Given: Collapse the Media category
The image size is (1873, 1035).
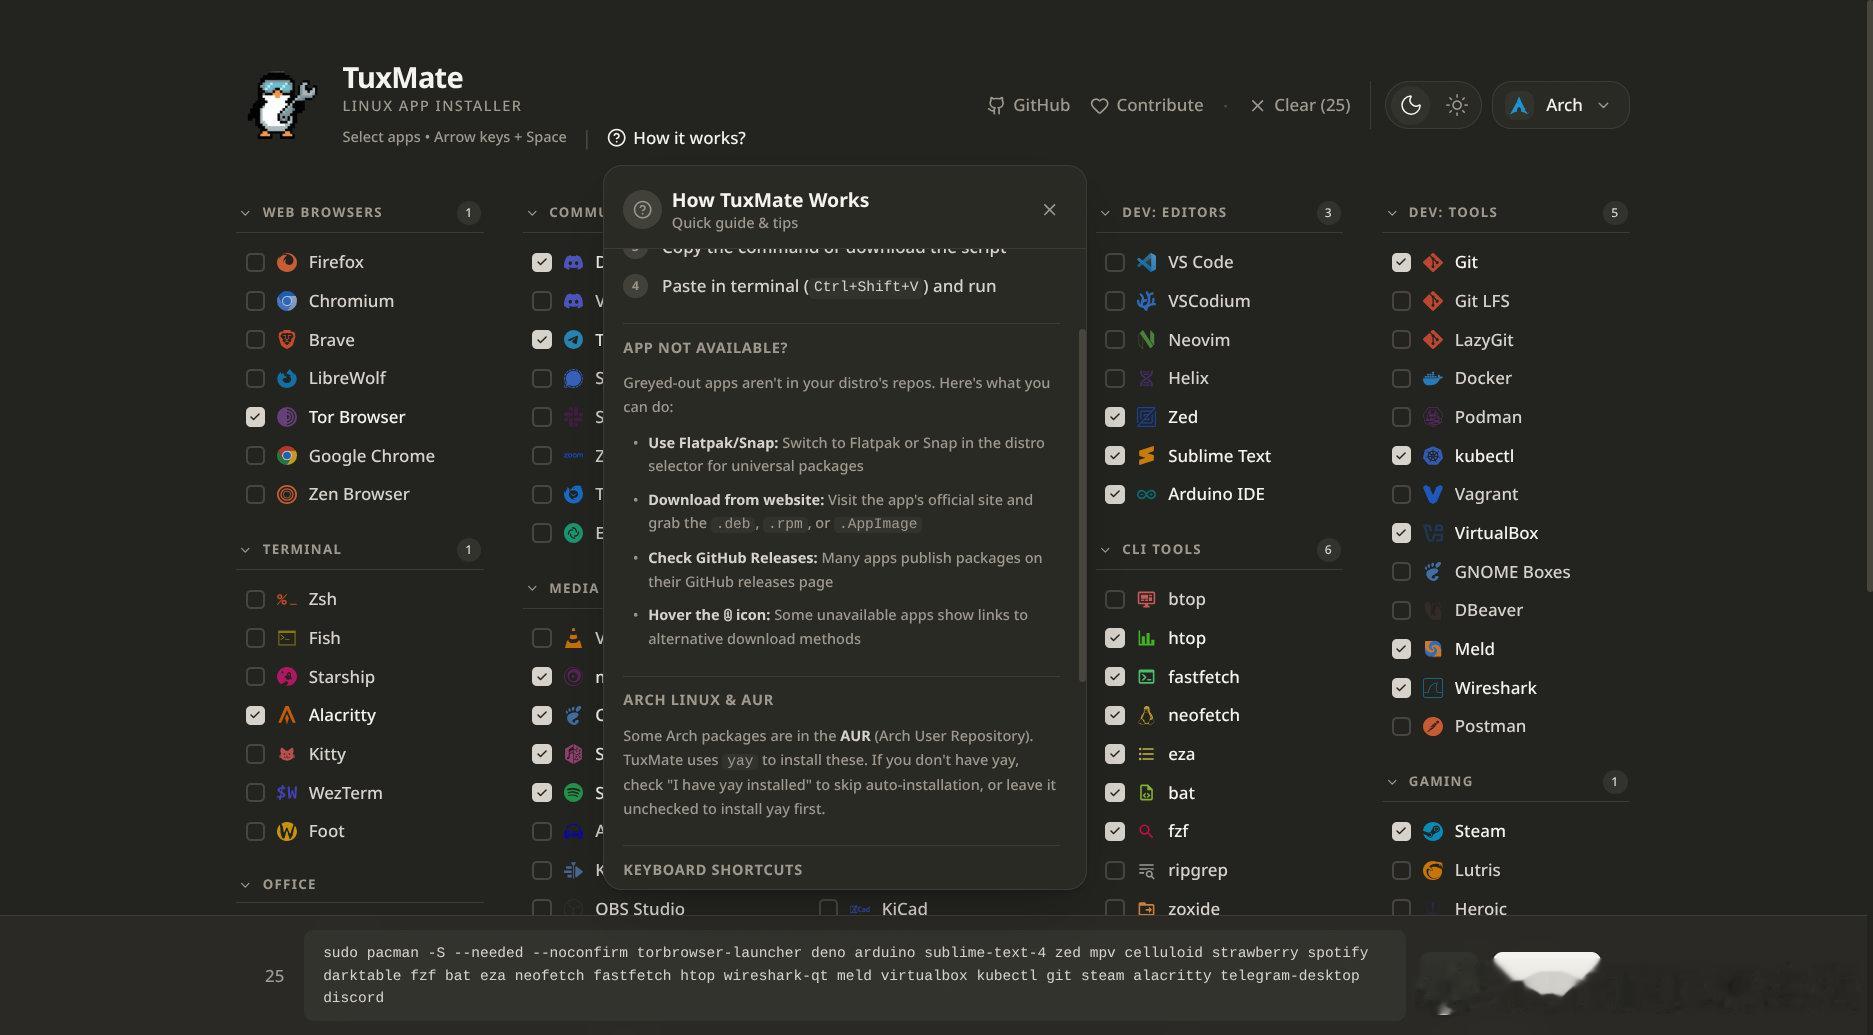Looking at the screenshot, I should [x=563, y=588].
